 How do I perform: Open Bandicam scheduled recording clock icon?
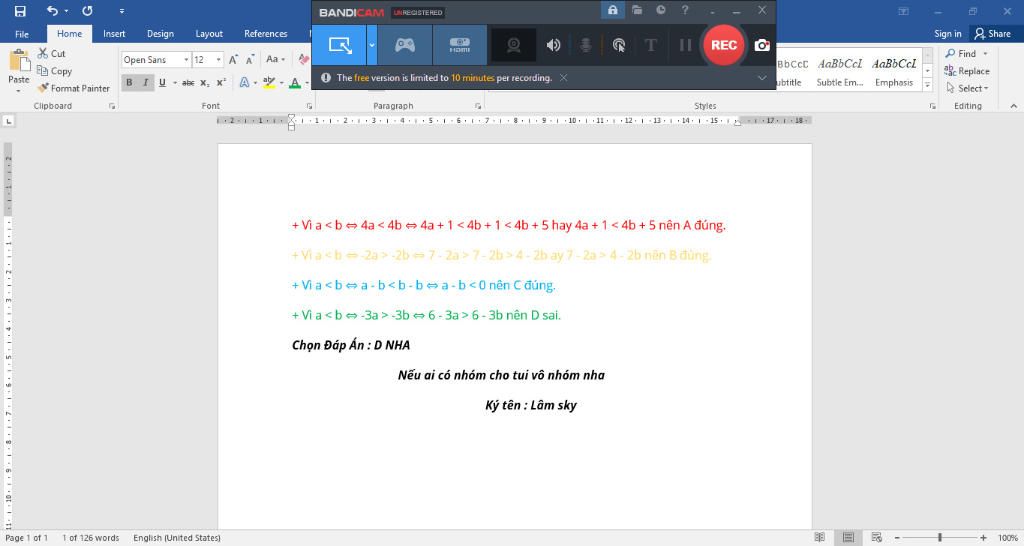pos(661,10)
